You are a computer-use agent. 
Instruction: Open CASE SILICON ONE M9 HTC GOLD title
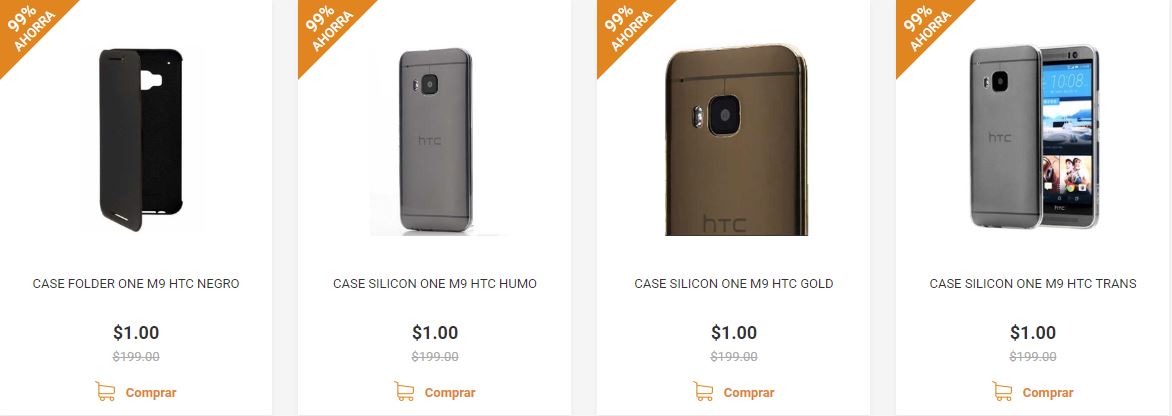734,284
